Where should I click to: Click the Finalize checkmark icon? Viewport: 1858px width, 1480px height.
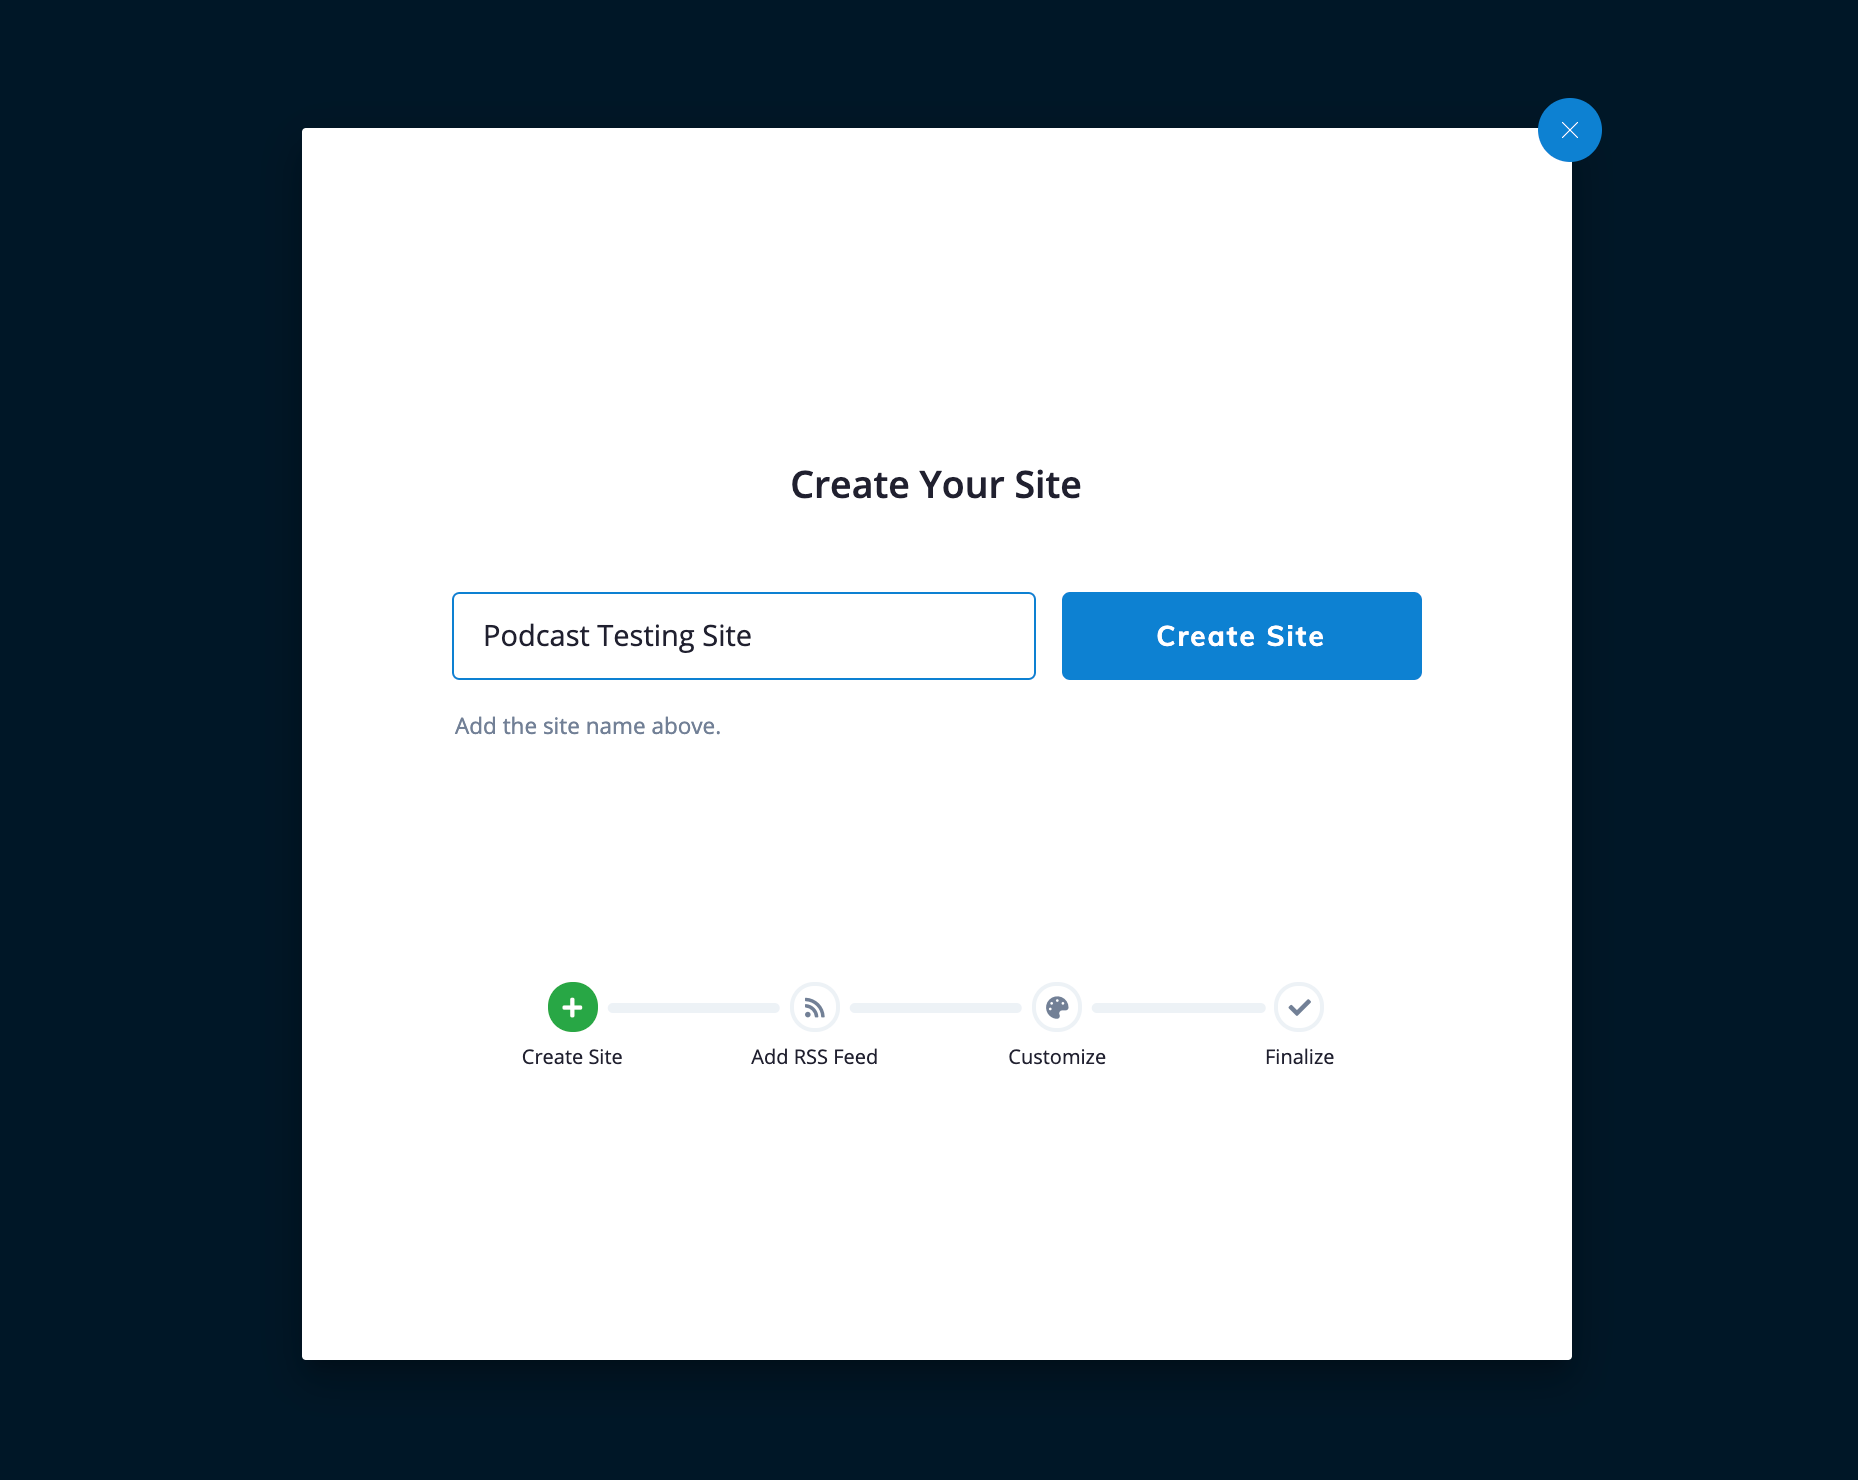pyautogui.click(x=1299, y=1007)
